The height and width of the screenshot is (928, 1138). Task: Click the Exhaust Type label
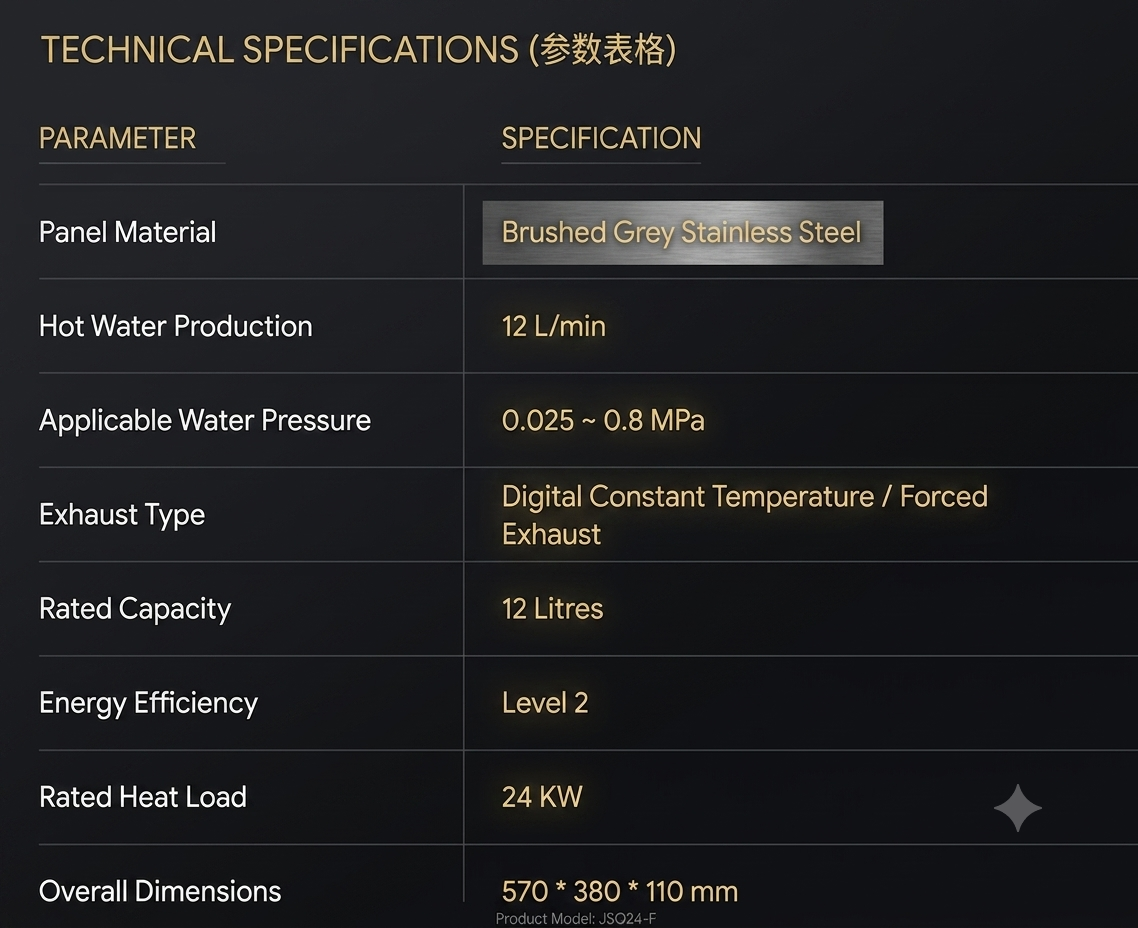coord(122,514)
